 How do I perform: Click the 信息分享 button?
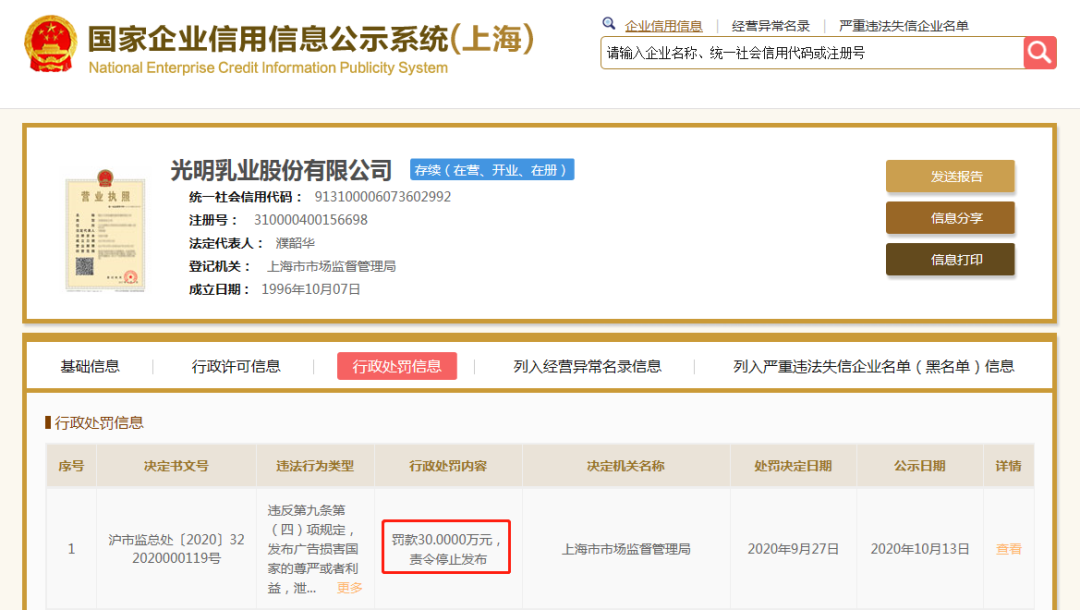[x=950, y=218]
